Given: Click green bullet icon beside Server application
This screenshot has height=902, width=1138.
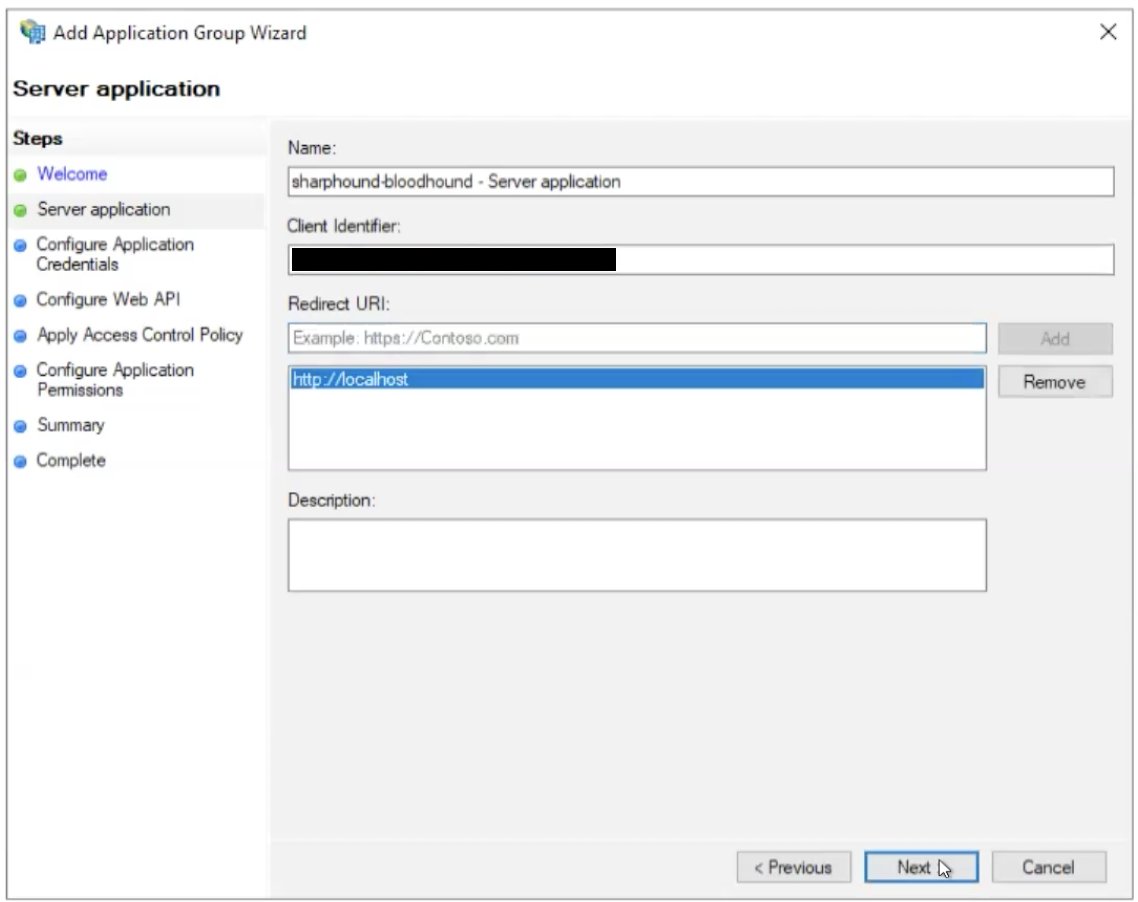Looking at the screenshot, I should tap(20, 210).
